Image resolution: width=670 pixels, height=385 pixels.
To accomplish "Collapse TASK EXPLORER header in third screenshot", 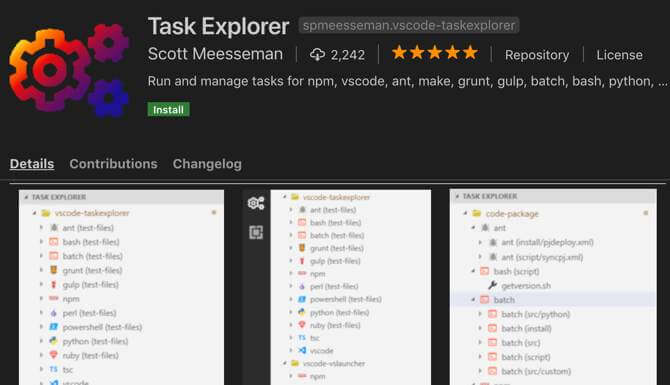I will pyautogui.click(x=457, y=196).
